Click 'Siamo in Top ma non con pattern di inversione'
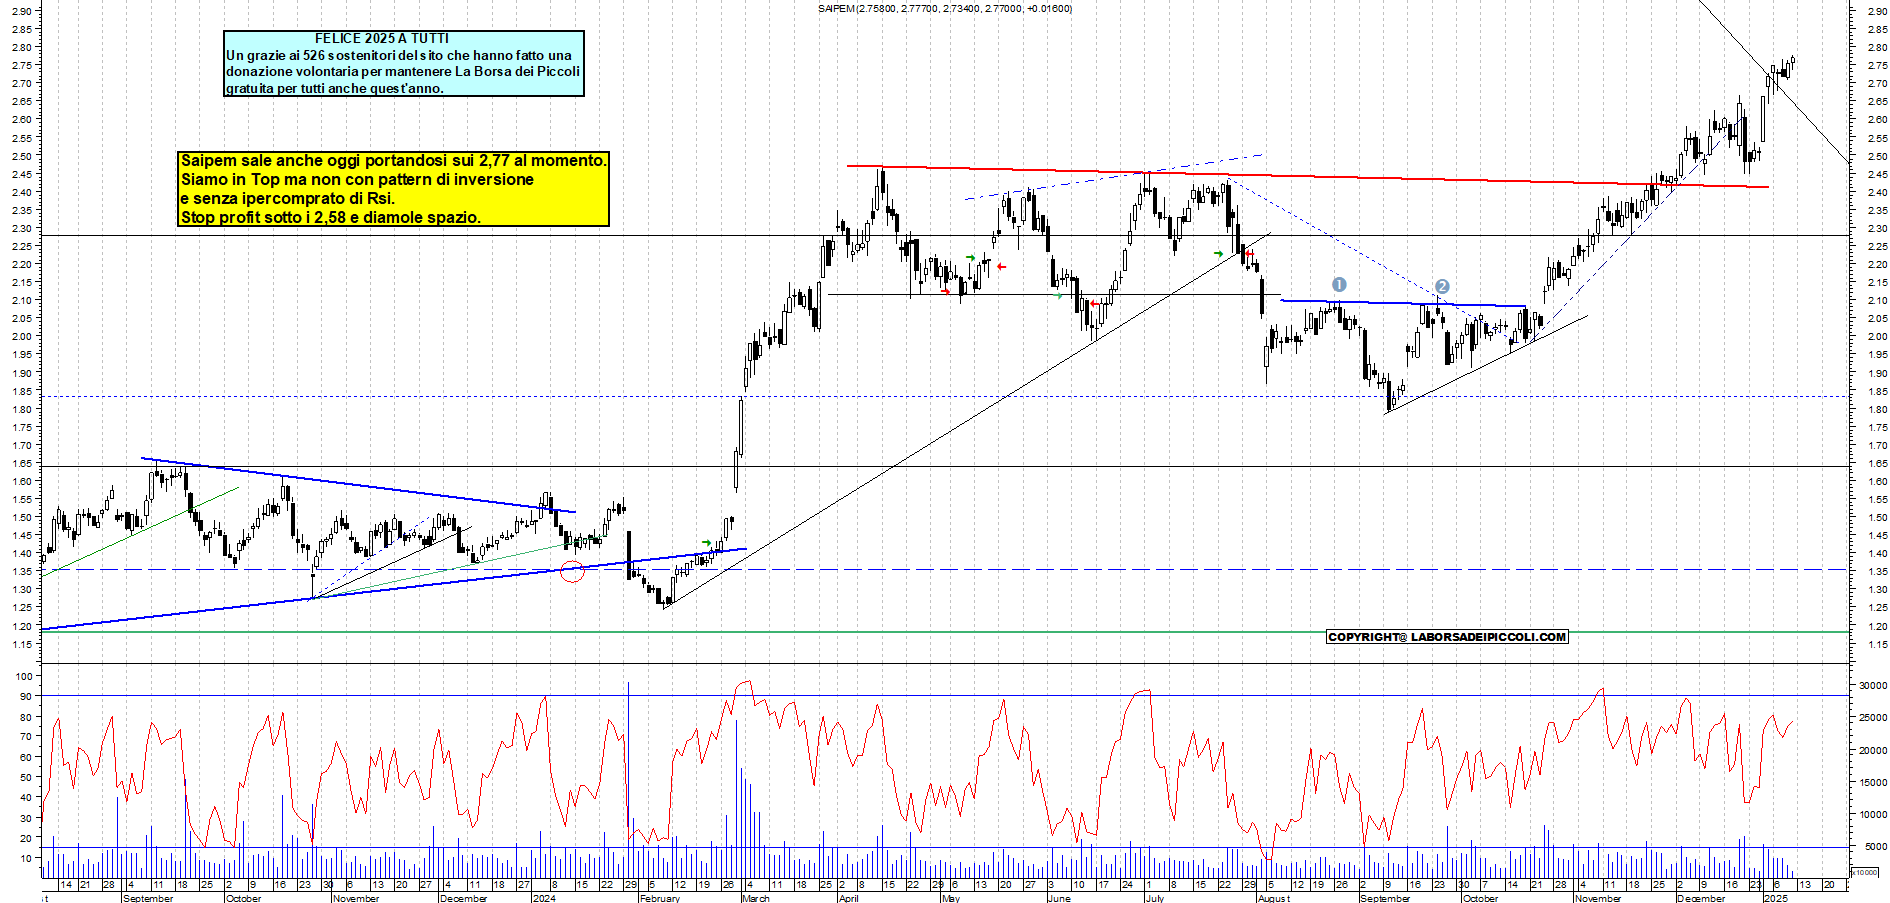The height and width of the screenshot is (903, 1890). point(357,179)
